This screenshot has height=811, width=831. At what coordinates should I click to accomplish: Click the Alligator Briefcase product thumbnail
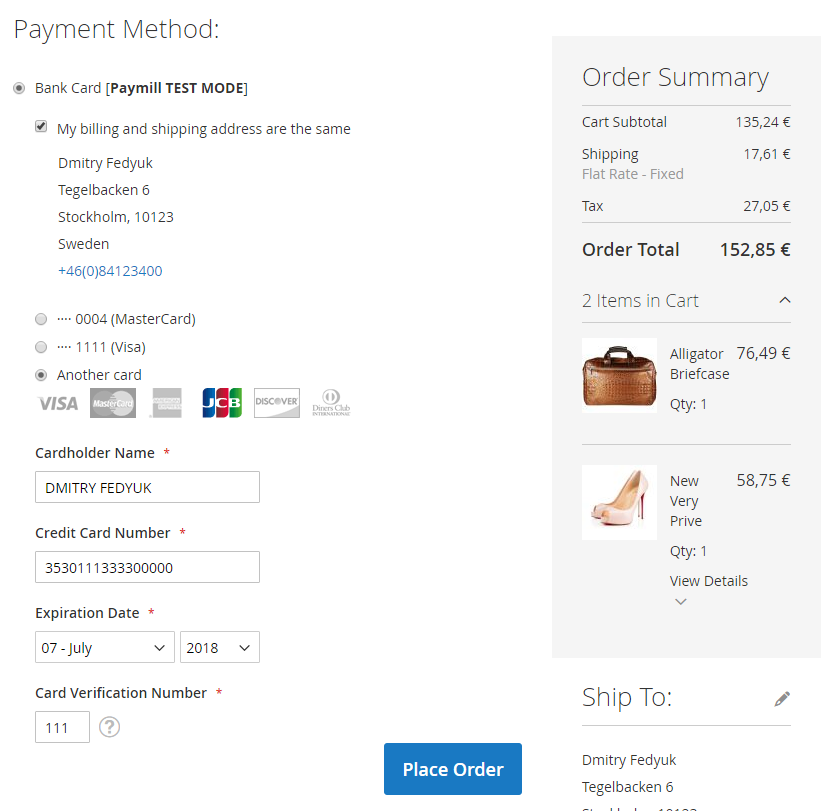(620, 376)
